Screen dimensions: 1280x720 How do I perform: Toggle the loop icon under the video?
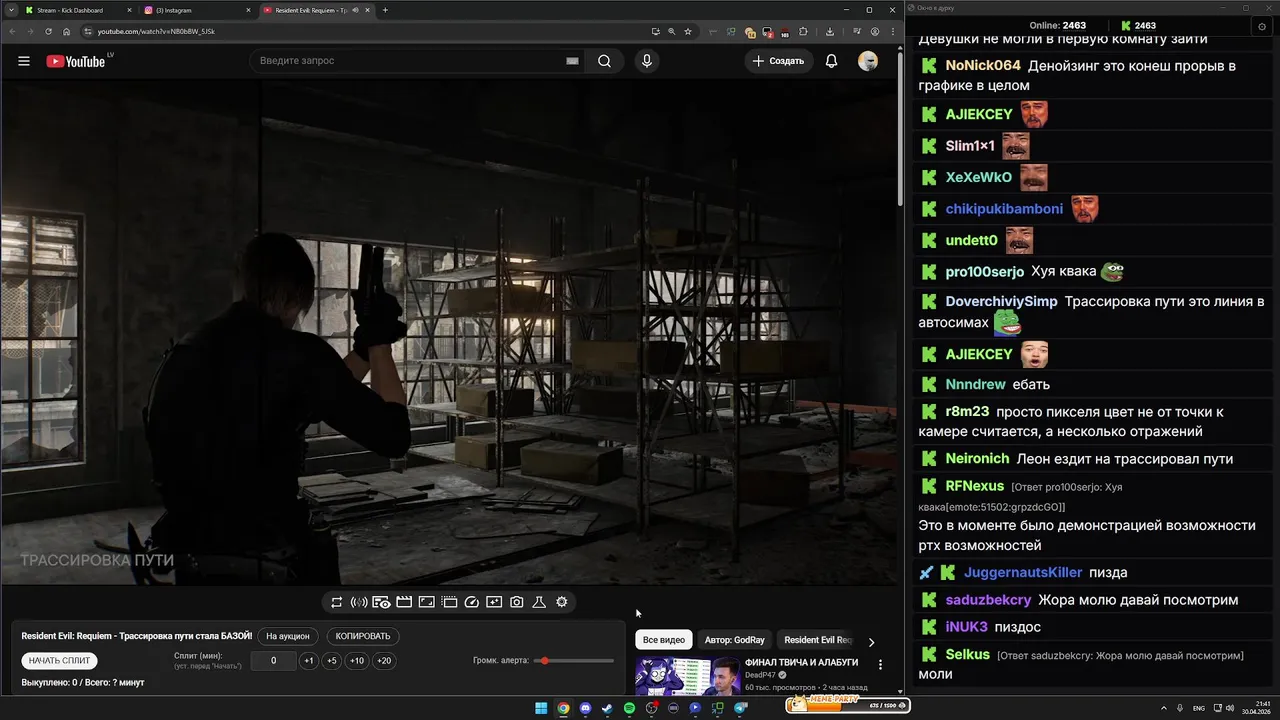click(337, 602)
